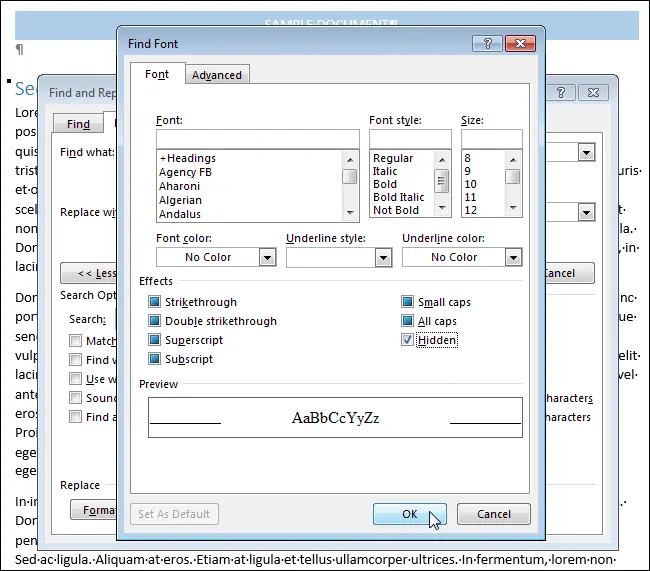Click the Cancel button in Find and Replace window
Viewport: 650px width, 571px height.
click(569, 273)
